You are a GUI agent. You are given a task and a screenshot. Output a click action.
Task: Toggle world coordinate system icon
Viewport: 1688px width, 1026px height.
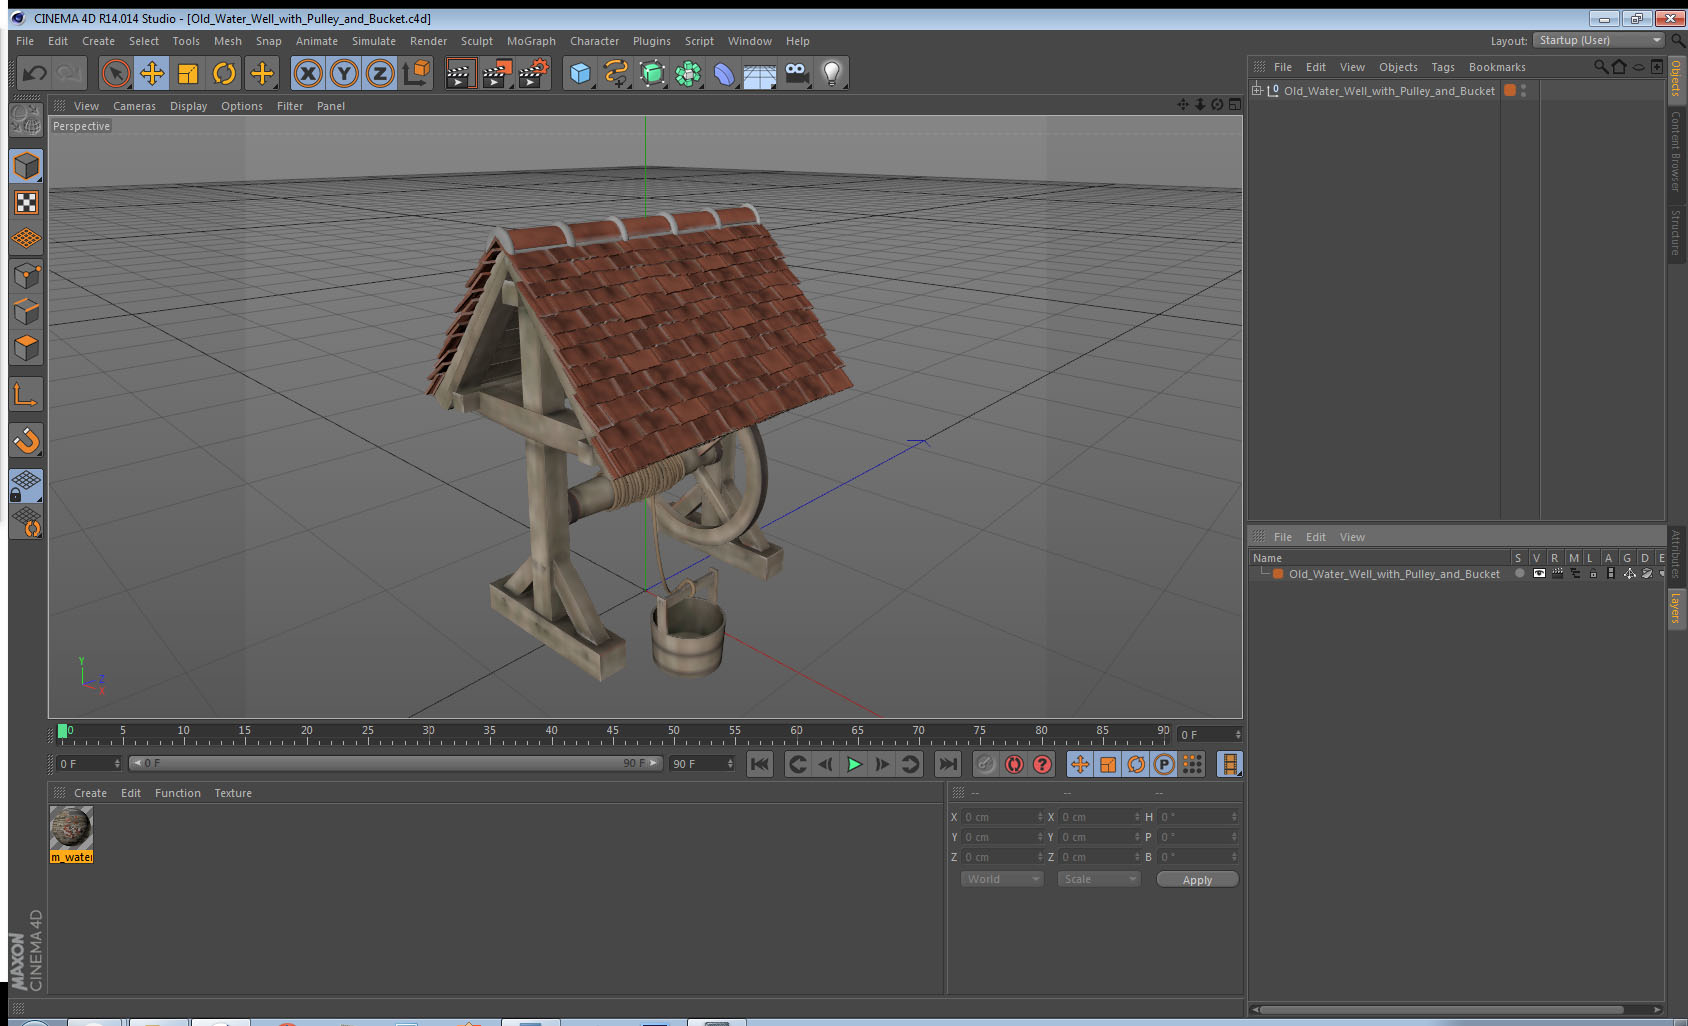click(416, 73)
